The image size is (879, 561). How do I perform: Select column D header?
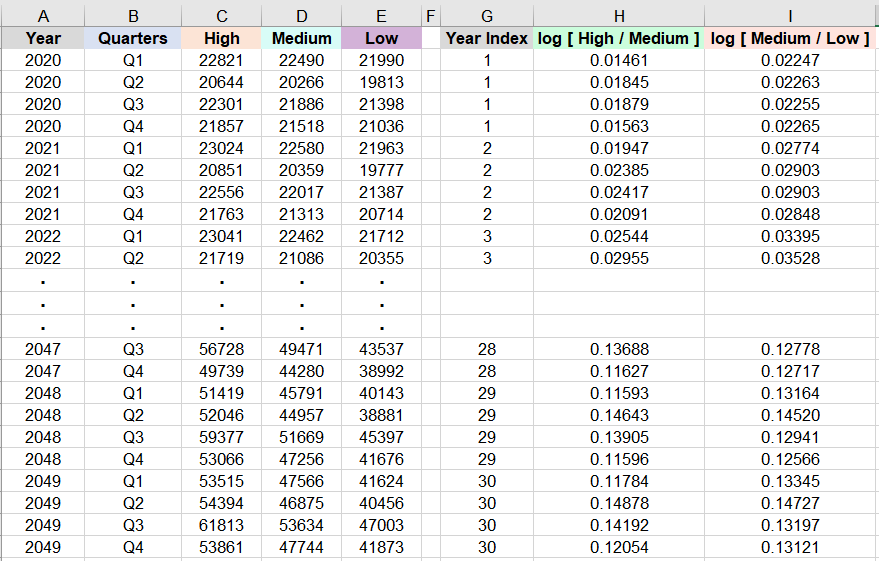(x=302, y=16)
